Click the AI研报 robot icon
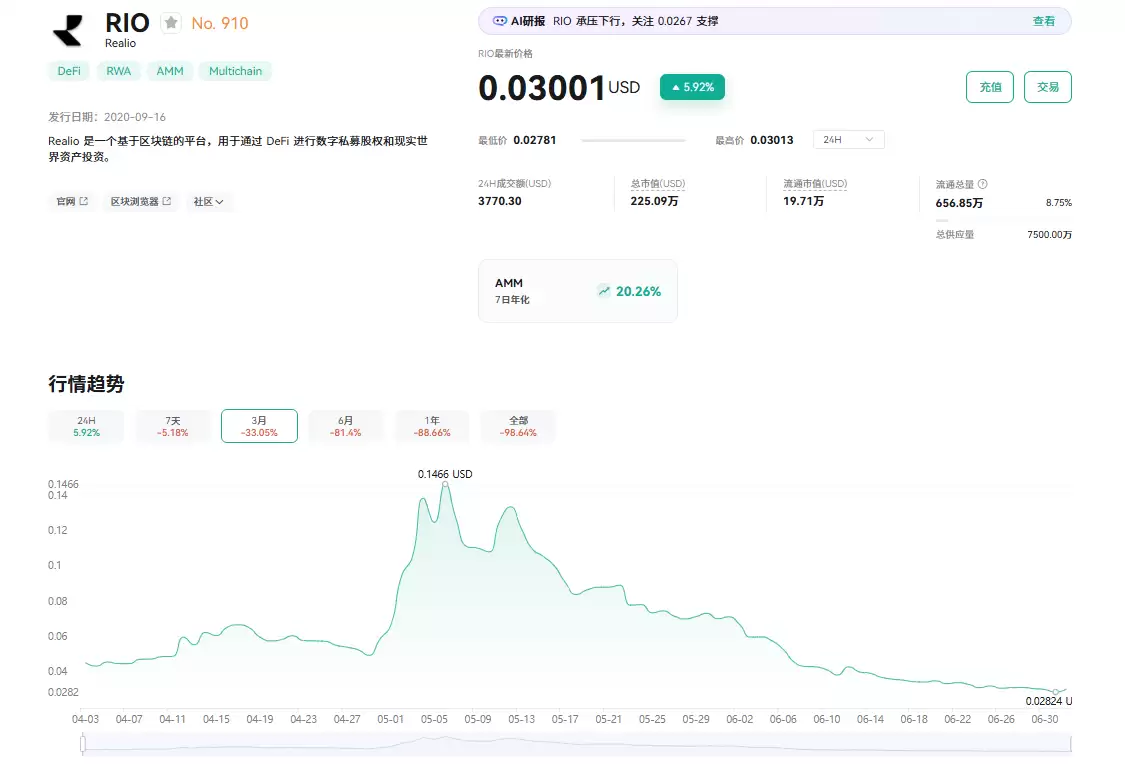This screenshot has width=1125, height=776. pyautogui.click(x=499, y=22)
